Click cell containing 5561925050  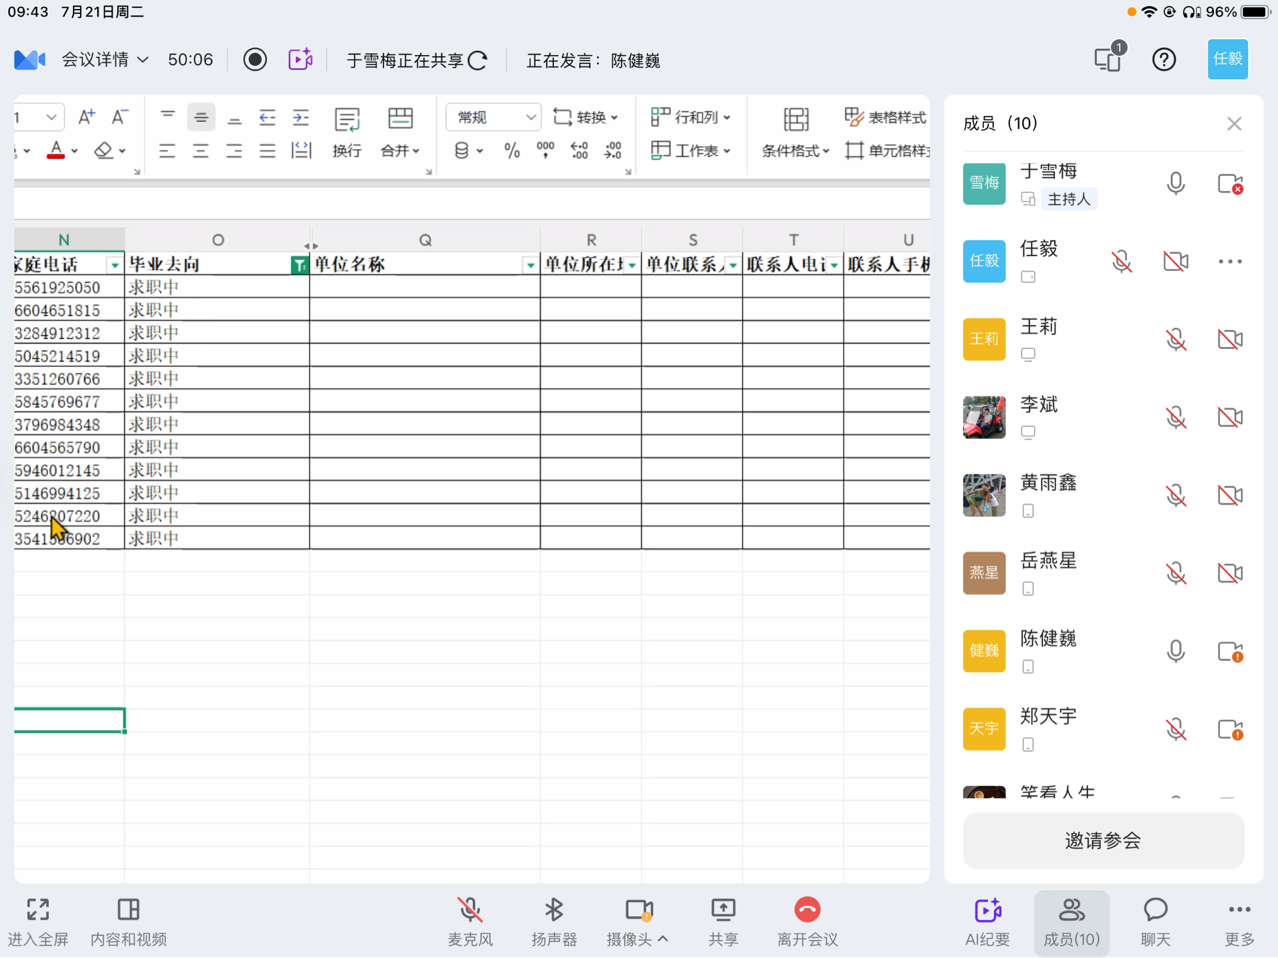point(70,288)
